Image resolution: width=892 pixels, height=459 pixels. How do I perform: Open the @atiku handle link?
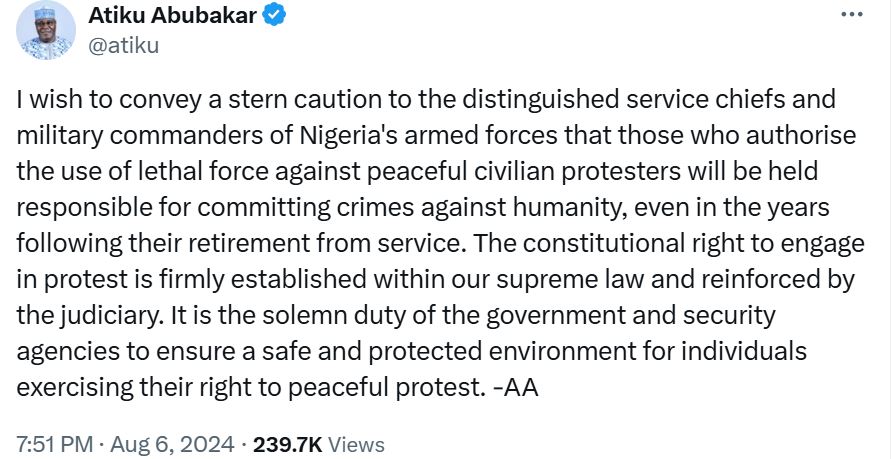point(124,45)
